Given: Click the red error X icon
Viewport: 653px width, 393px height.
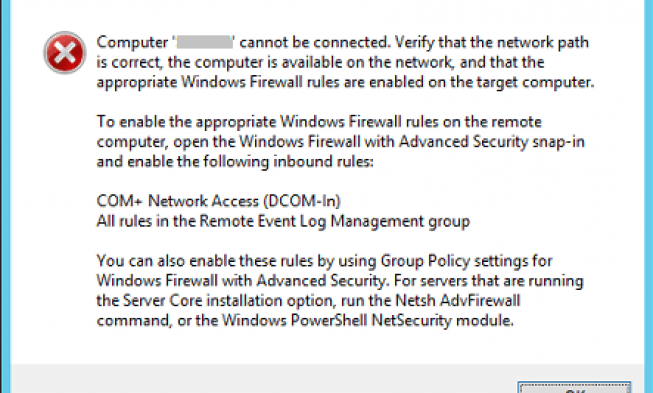Looking at the screenshot, I should [65, 52].
